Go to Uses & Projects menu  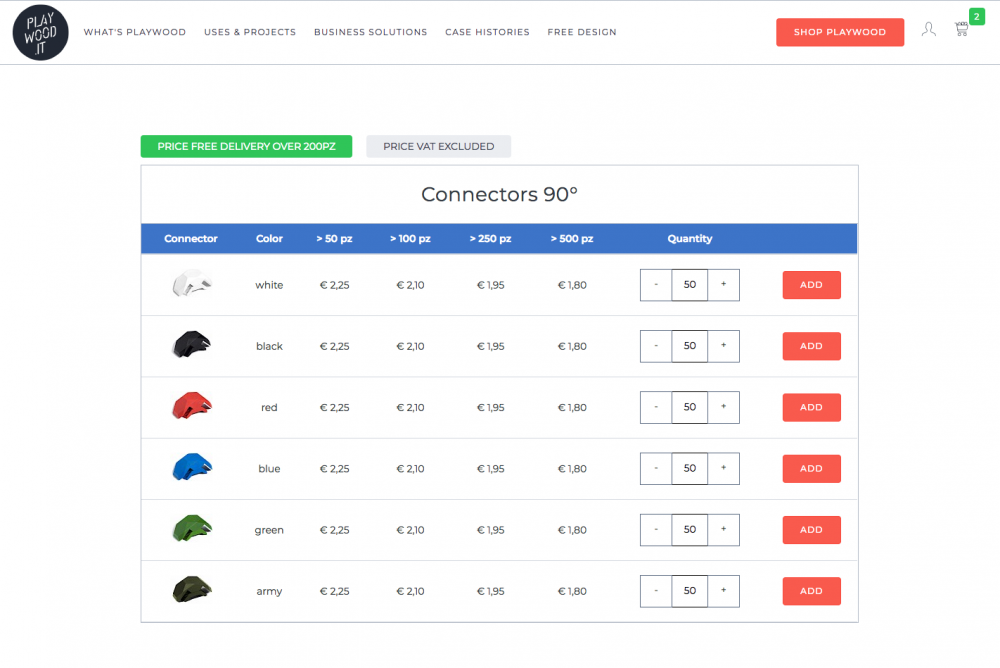[x=250, y=32]
